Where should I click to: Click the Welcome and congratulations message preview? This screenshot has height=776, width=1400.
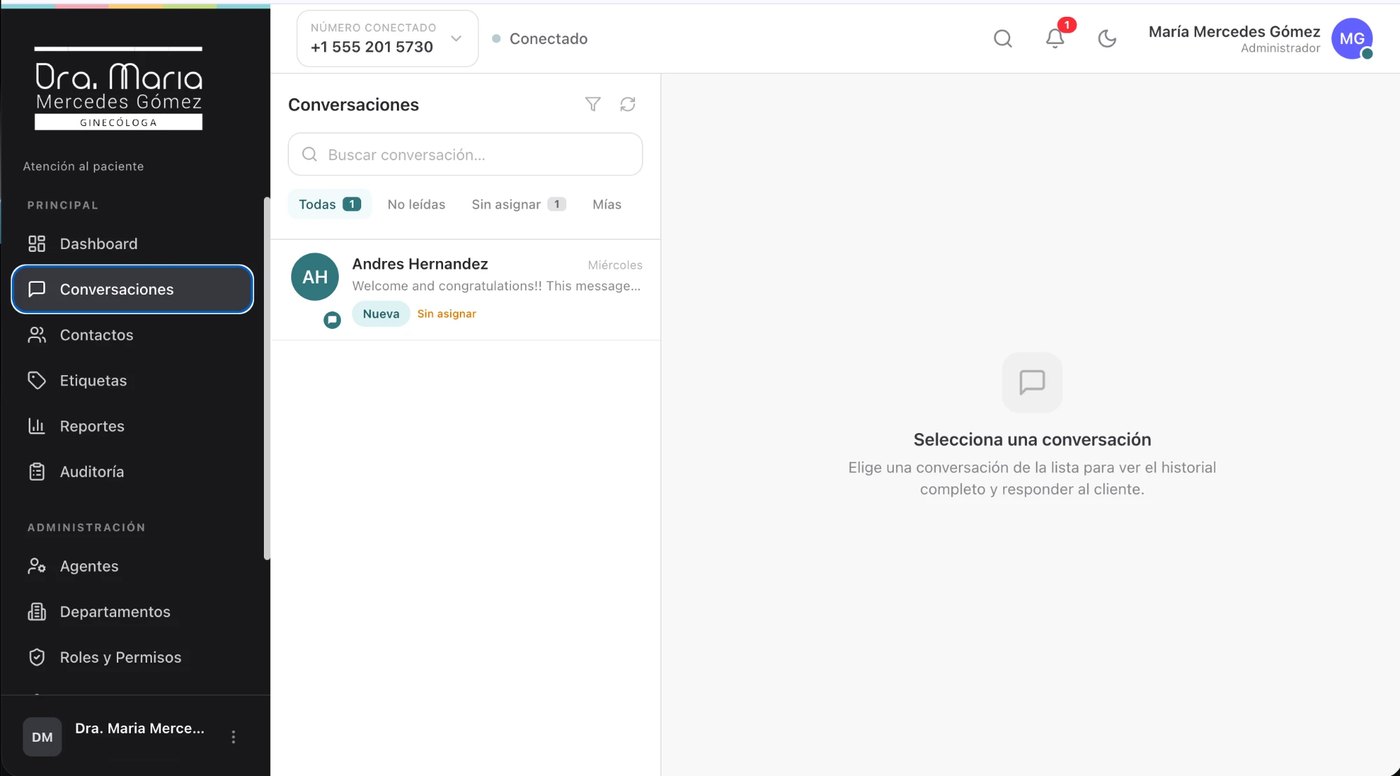click(x=496, y=286)
